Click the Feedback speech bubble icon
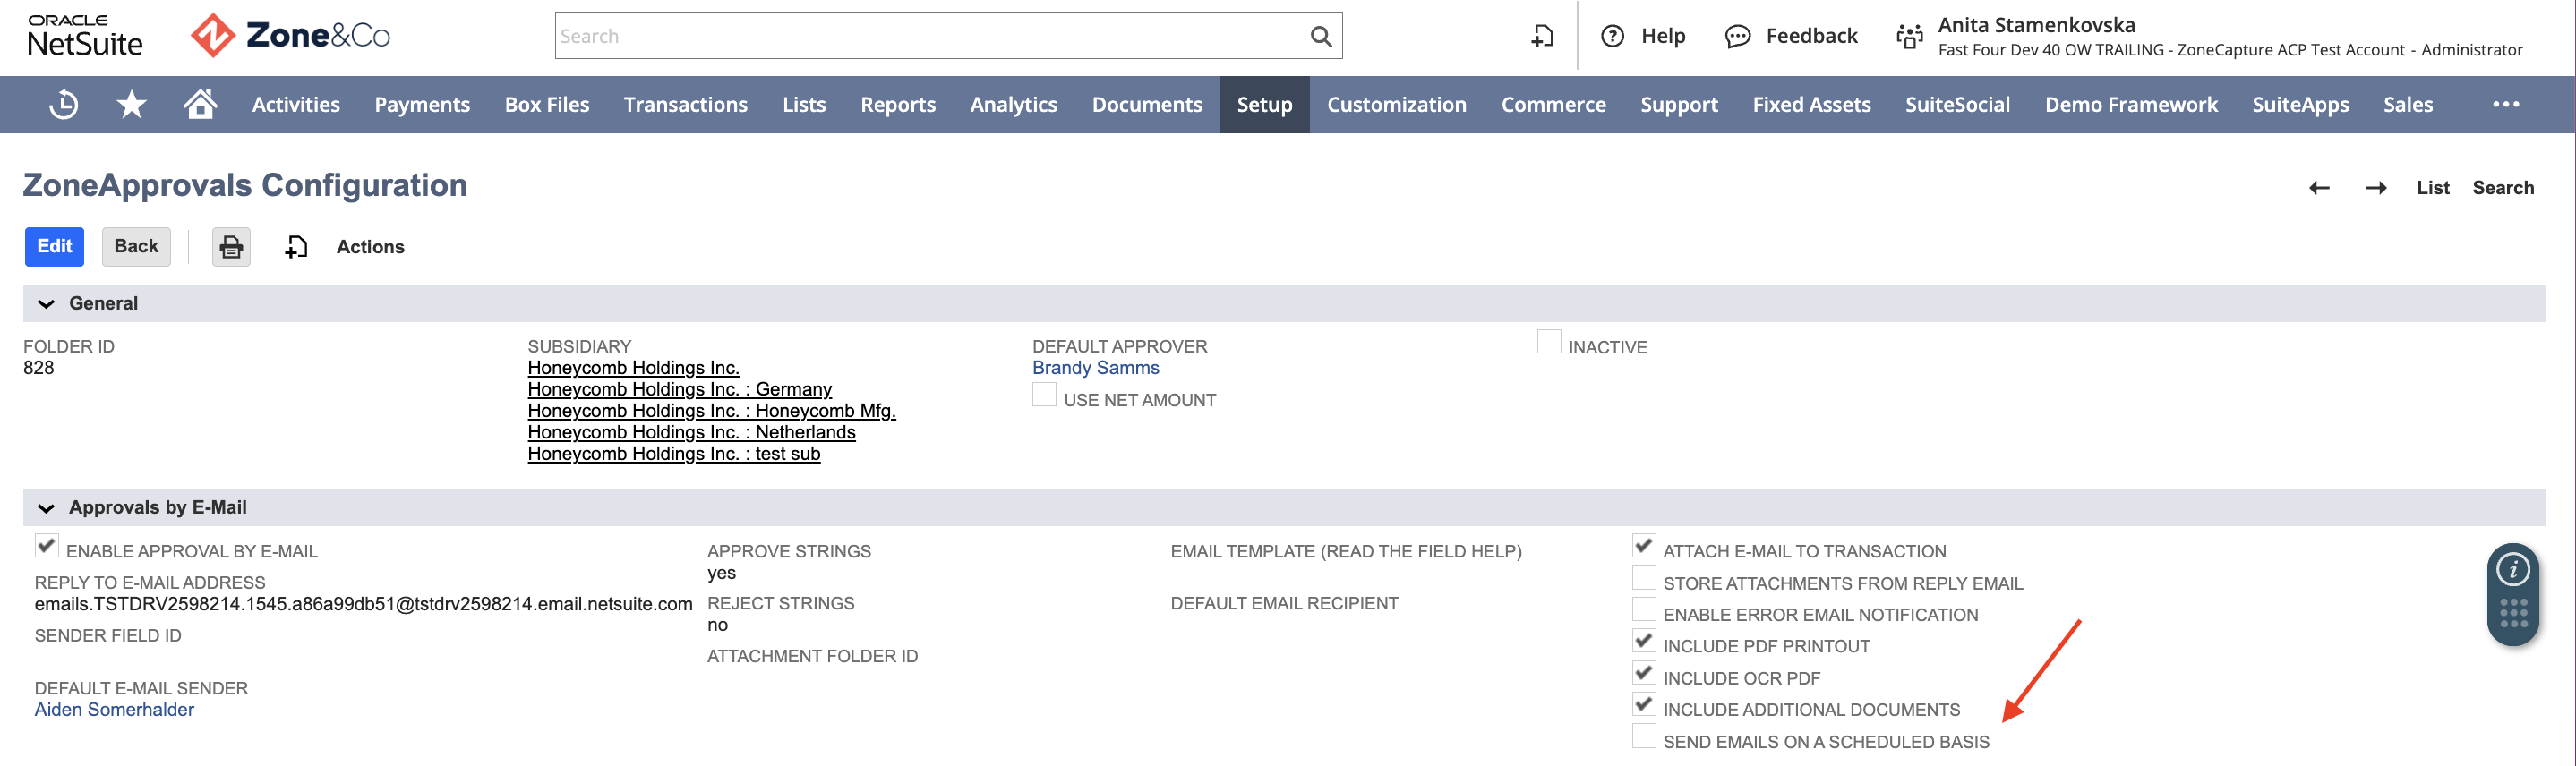The height and width of the screenshot is (766, 2576). 1738,36
